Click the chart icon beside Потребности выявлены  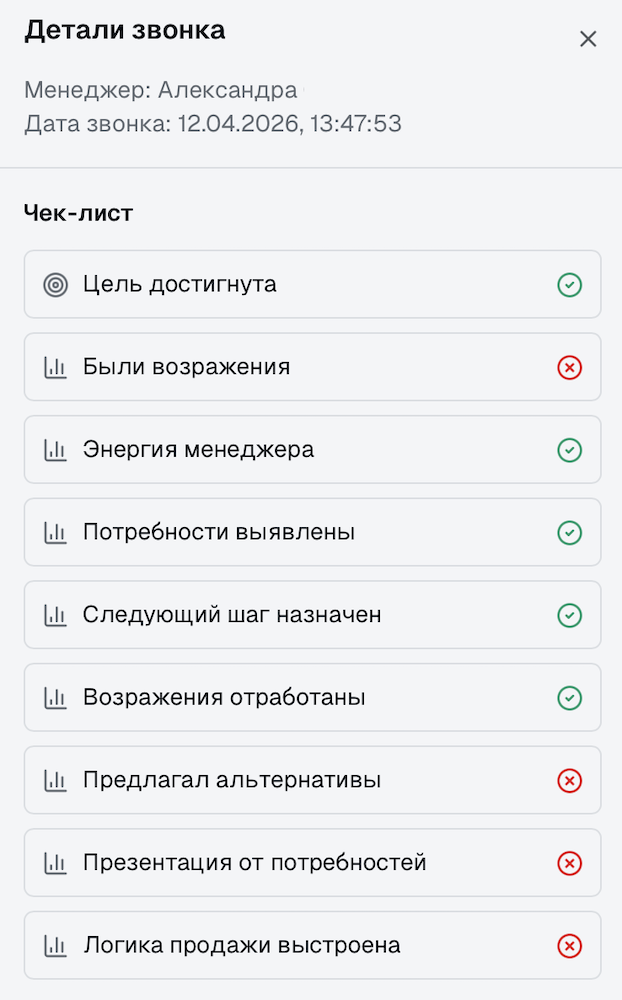55,532
